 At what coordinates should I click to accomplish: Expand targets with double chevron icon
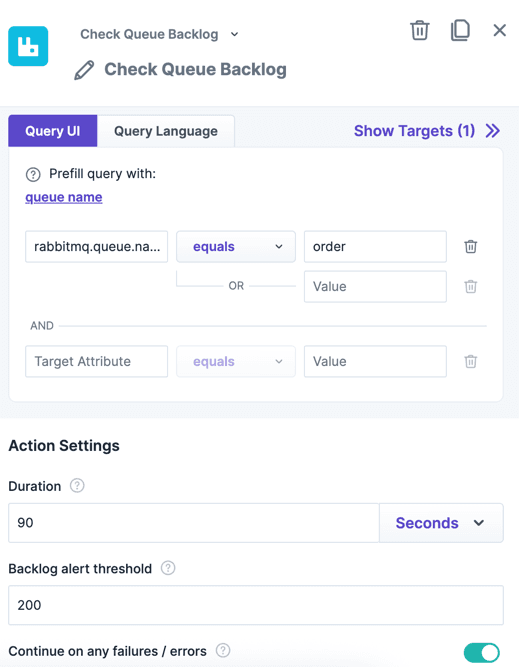click(x=493, y=131)
